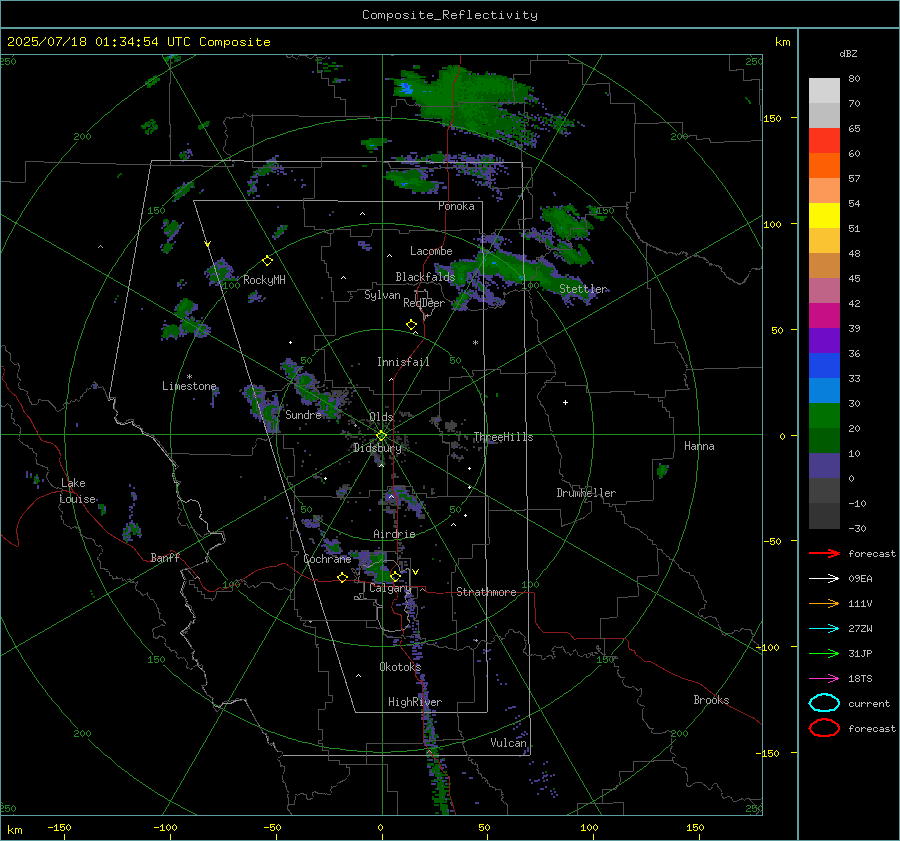Click the yellow radar-center diamond near Olds
The image size is (900, 841).
(x=381, y=436)
